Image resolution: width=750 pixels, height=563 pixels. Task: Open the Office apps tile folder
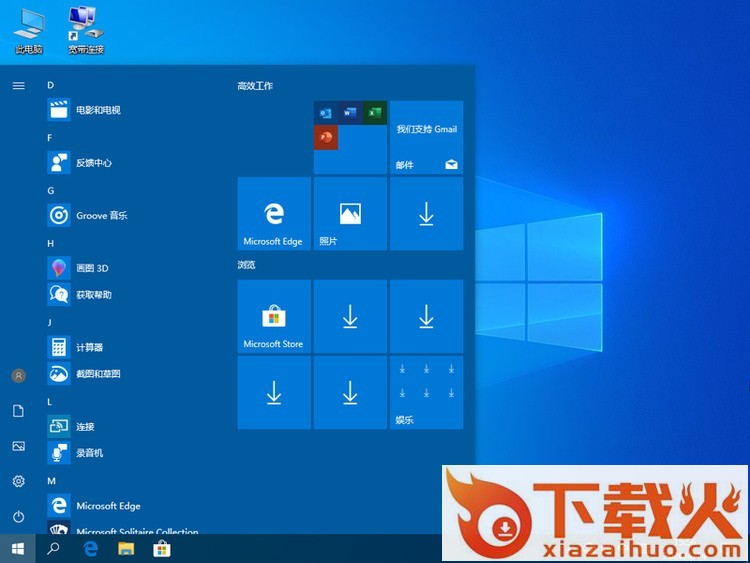350,137
